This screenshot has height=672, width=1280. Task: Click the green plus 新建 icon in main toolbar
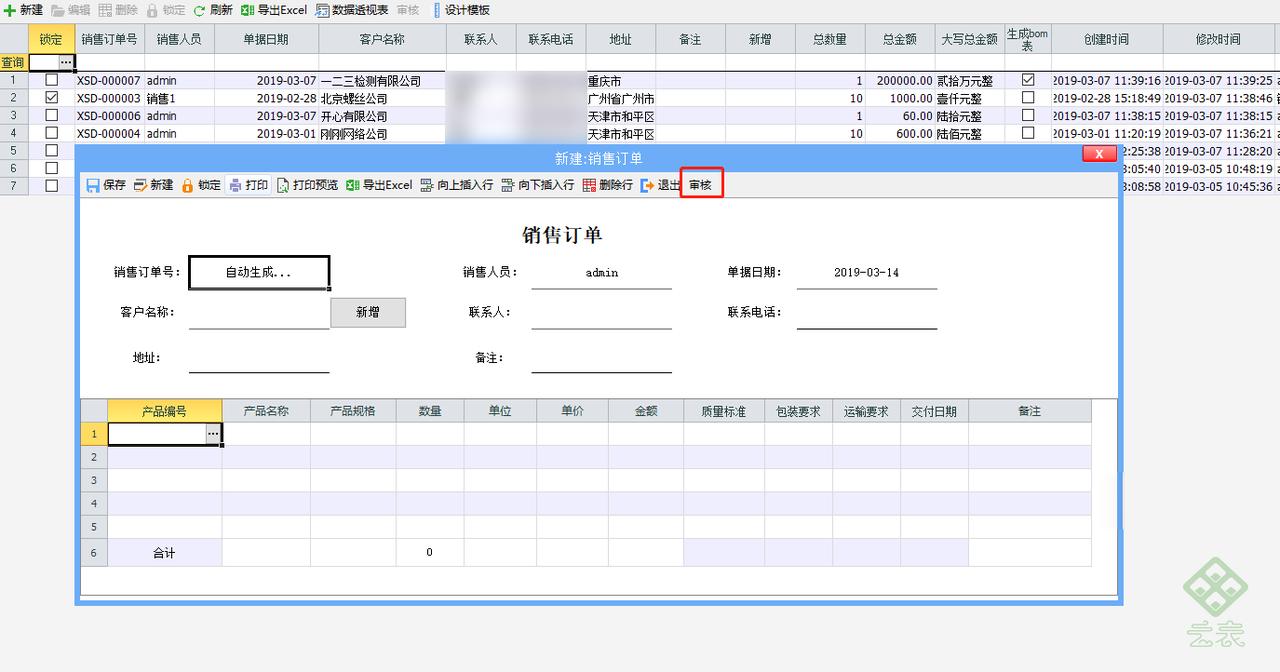pyautogui.click(x=10, y=10)
